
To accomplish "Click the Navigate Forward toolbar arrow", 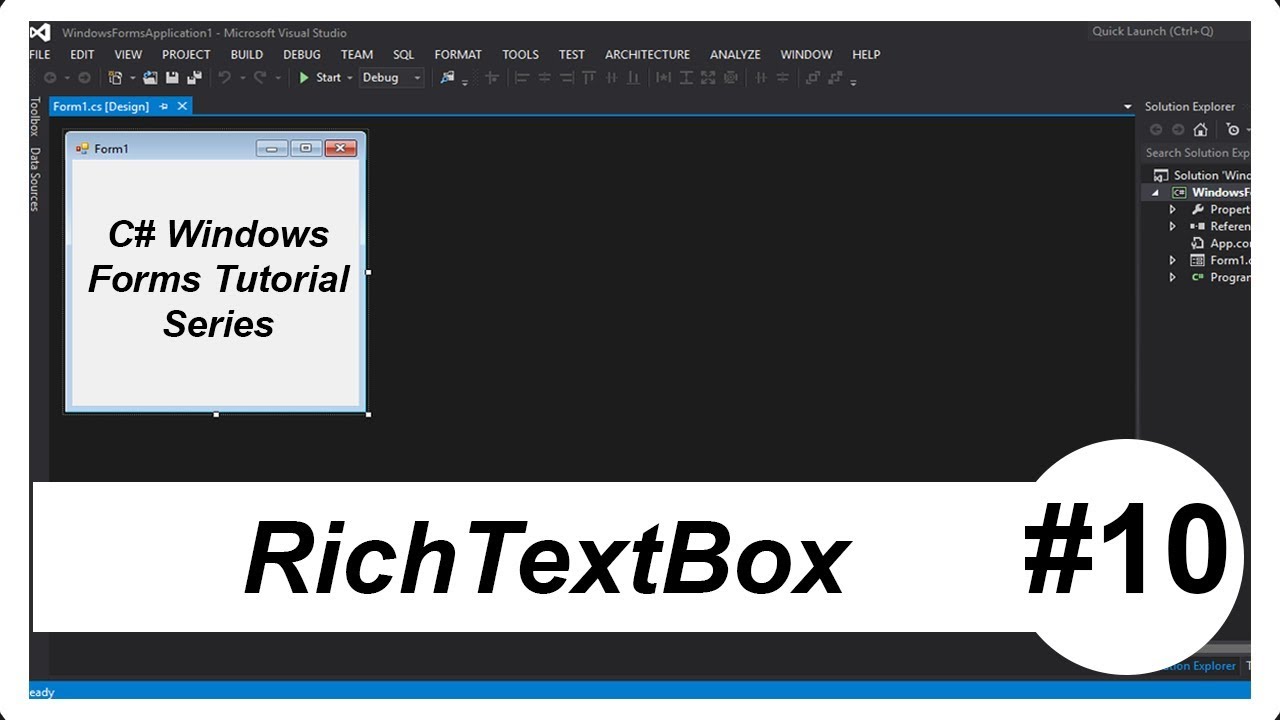I will coord(84,78).
